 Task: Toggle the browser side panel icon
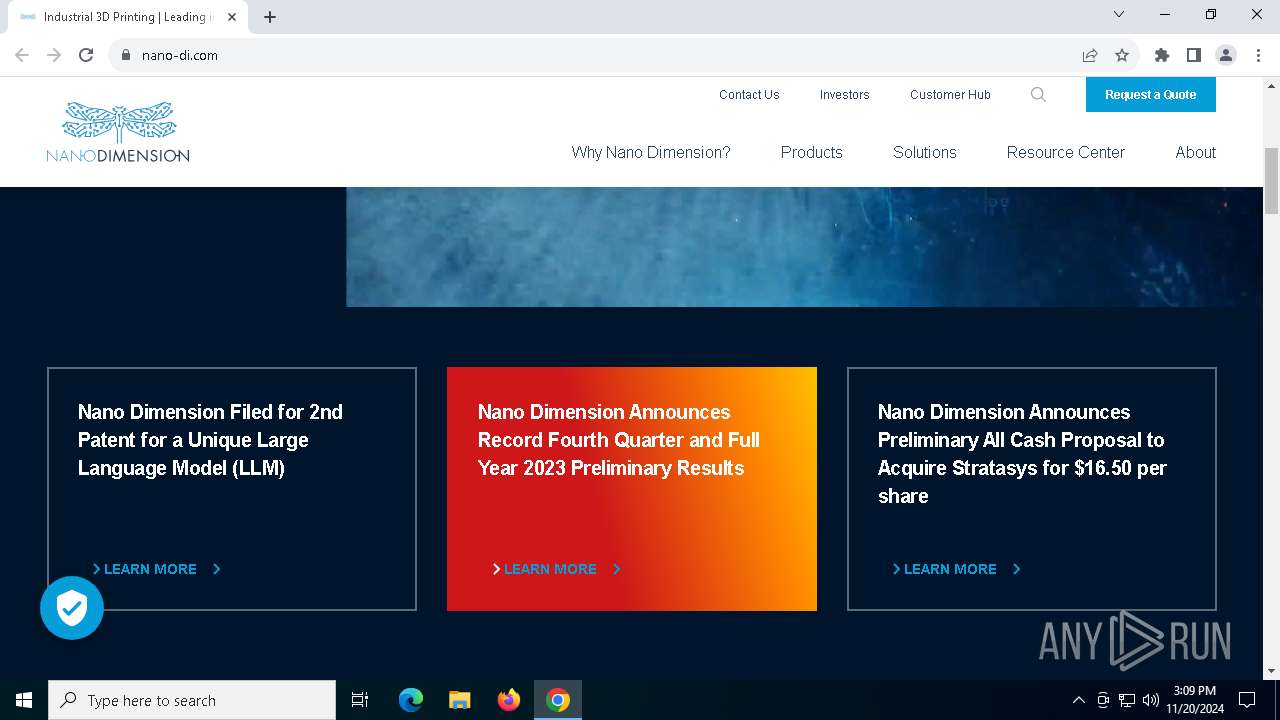1194,55
